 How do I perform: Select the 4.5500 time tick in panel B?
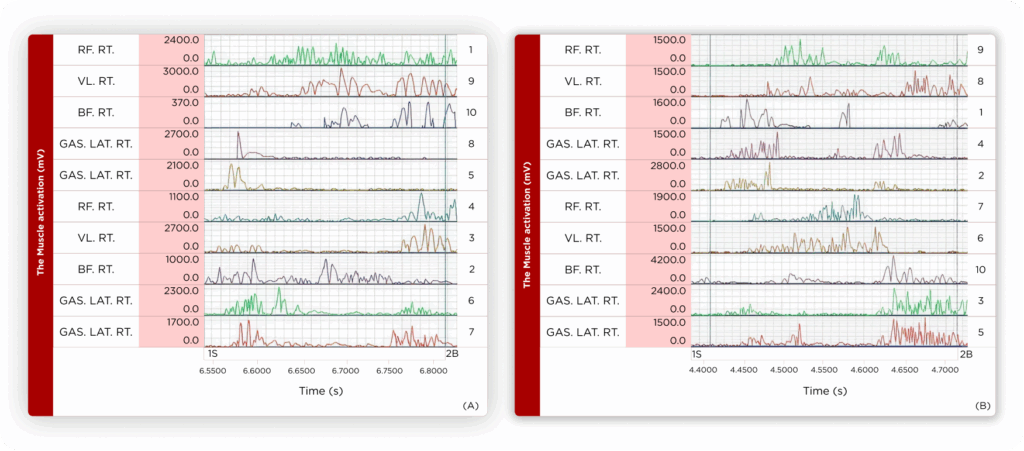coord(825,370)
